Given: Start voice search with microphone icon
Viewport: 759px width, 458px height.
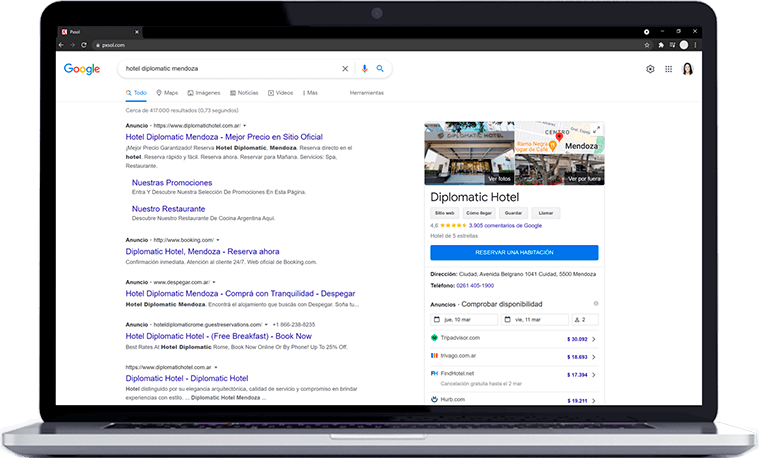Looking at the screenshot, I should pyautogui.click(x=364, y=69).
